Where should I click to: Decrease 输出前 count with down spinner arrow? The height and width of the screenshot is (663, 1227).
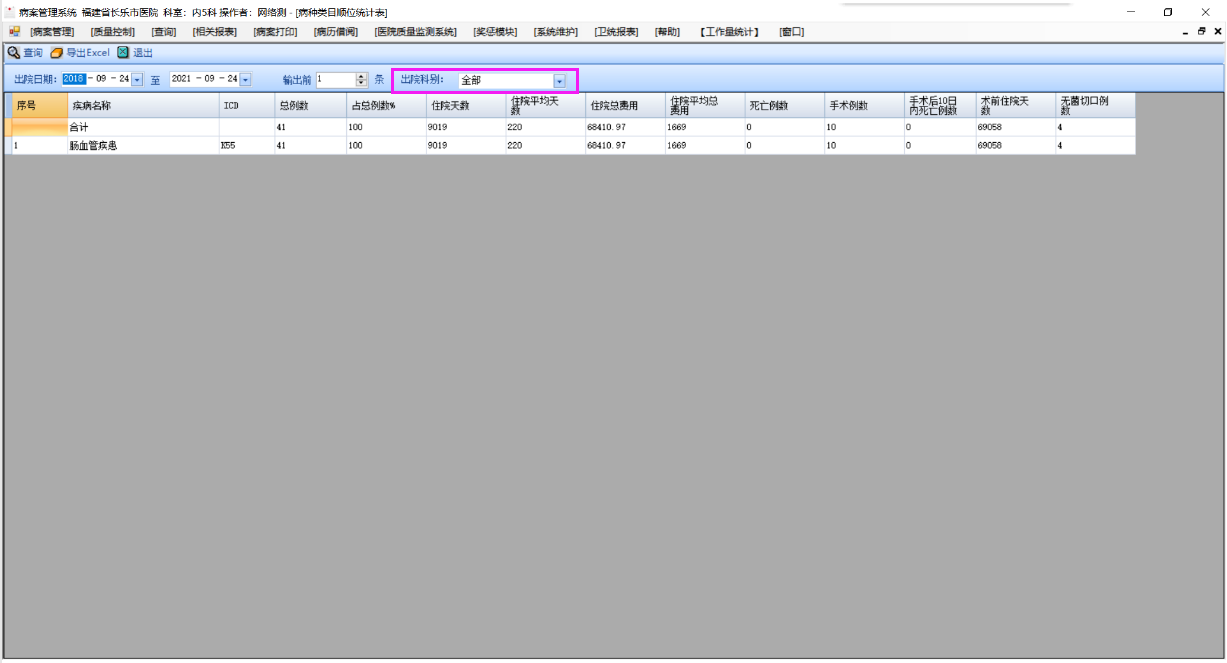[x=362, y=84]
